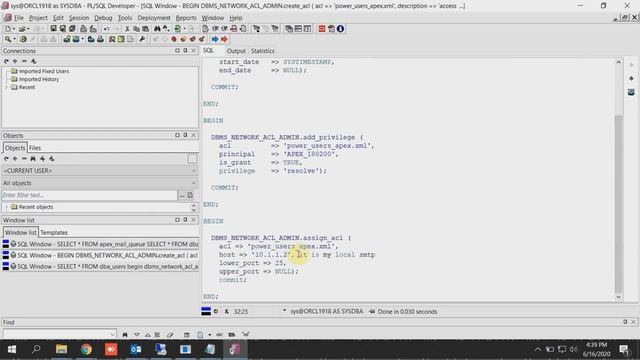Viewport: 640px width, 360px height.
Task: Open the New file dropdown arrow
Action: tap(14, 29)
